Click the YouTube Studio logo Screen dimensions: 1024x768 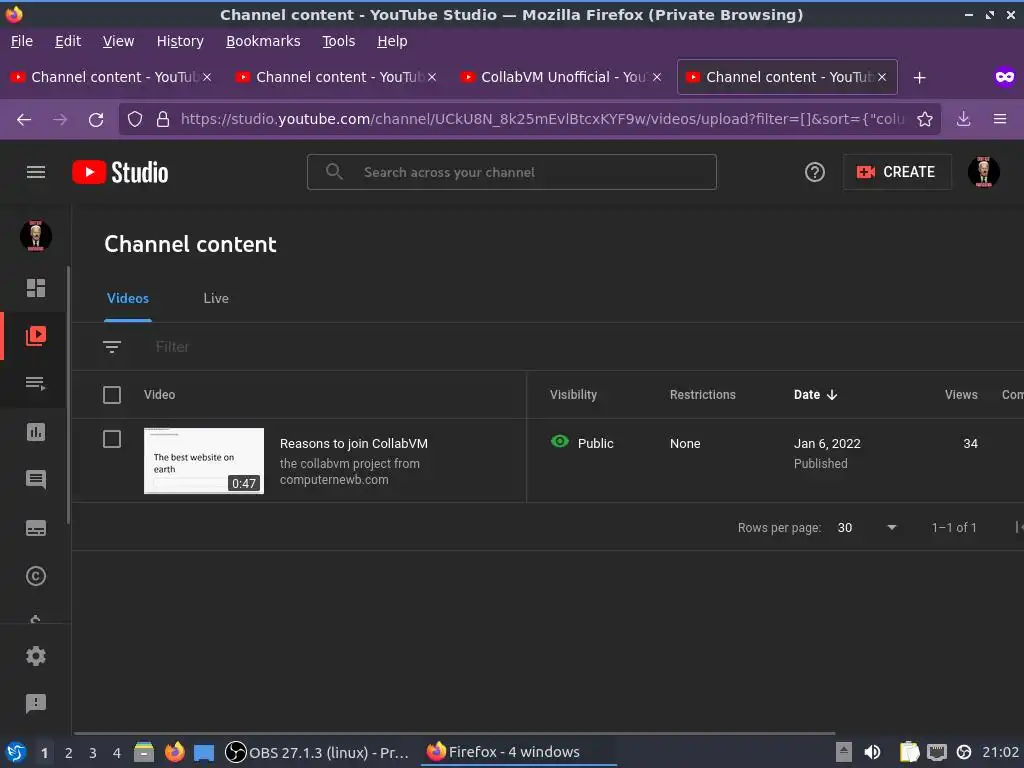click(x=120, y=172)
